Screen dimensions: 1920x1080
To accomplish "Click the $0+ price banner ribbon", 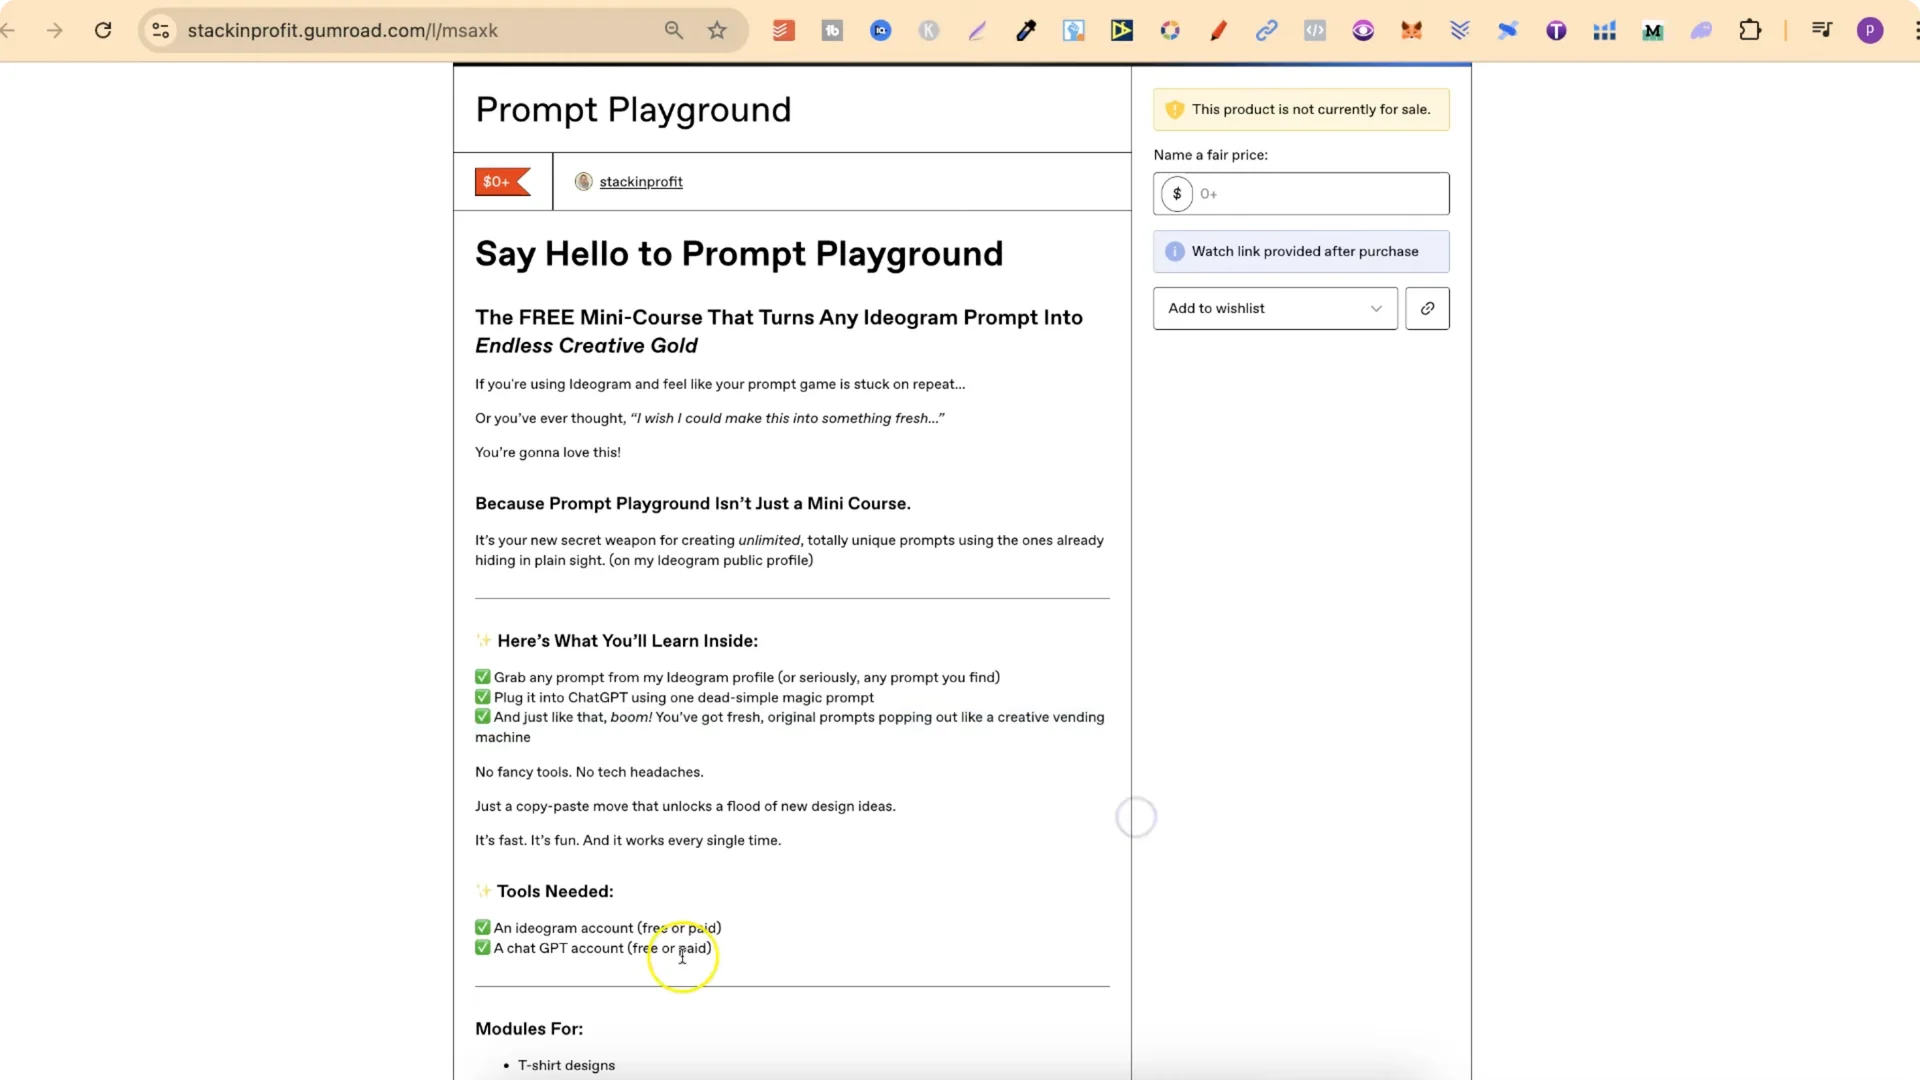I will [x=499, y=181].
